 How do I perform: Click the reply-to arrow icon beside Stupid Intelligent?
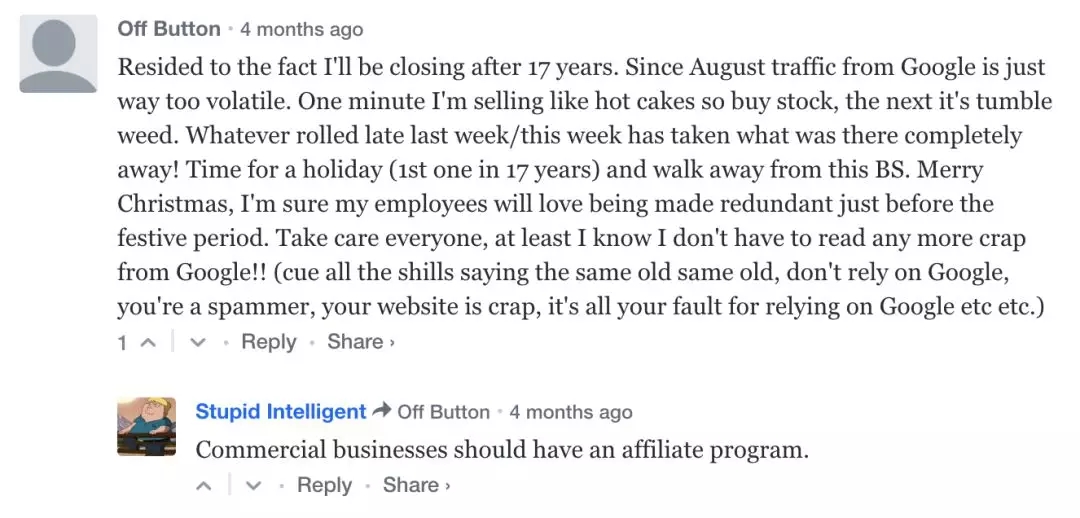[381, 411]
